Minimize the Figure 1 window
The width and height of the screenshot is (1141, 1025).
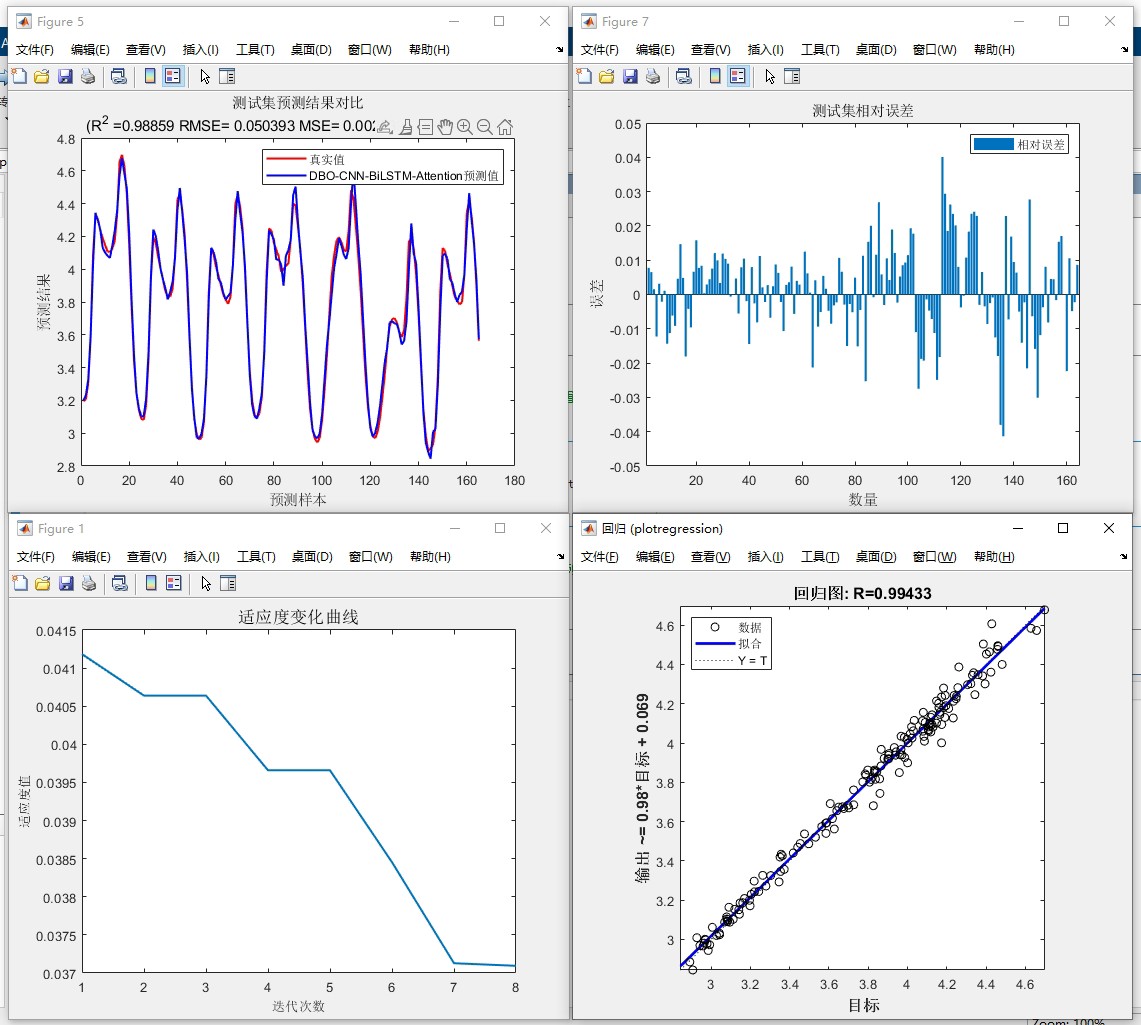click(455, 528)
